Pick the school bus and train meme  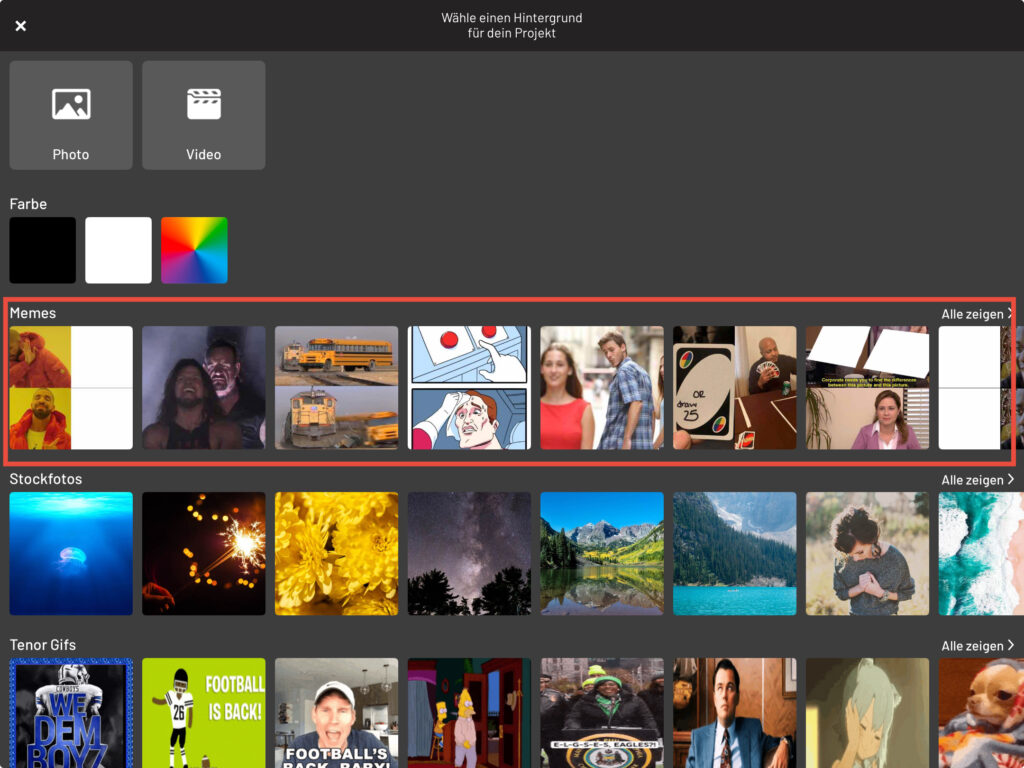336,388
